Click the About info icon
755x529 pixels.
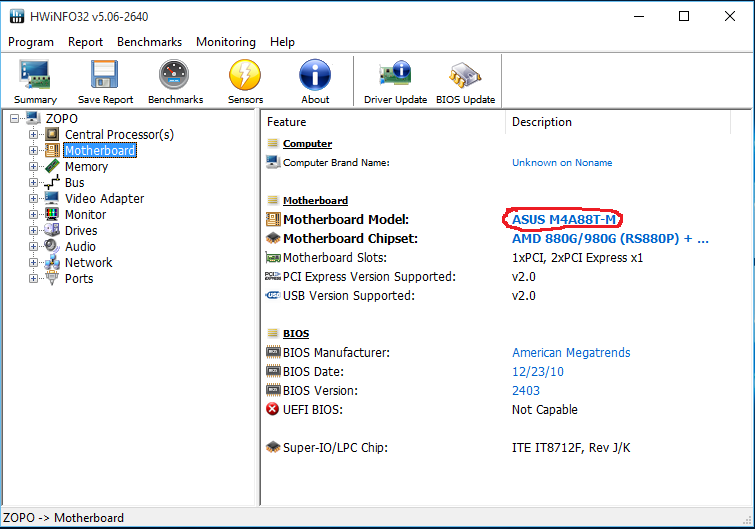(x=315, y=75)
